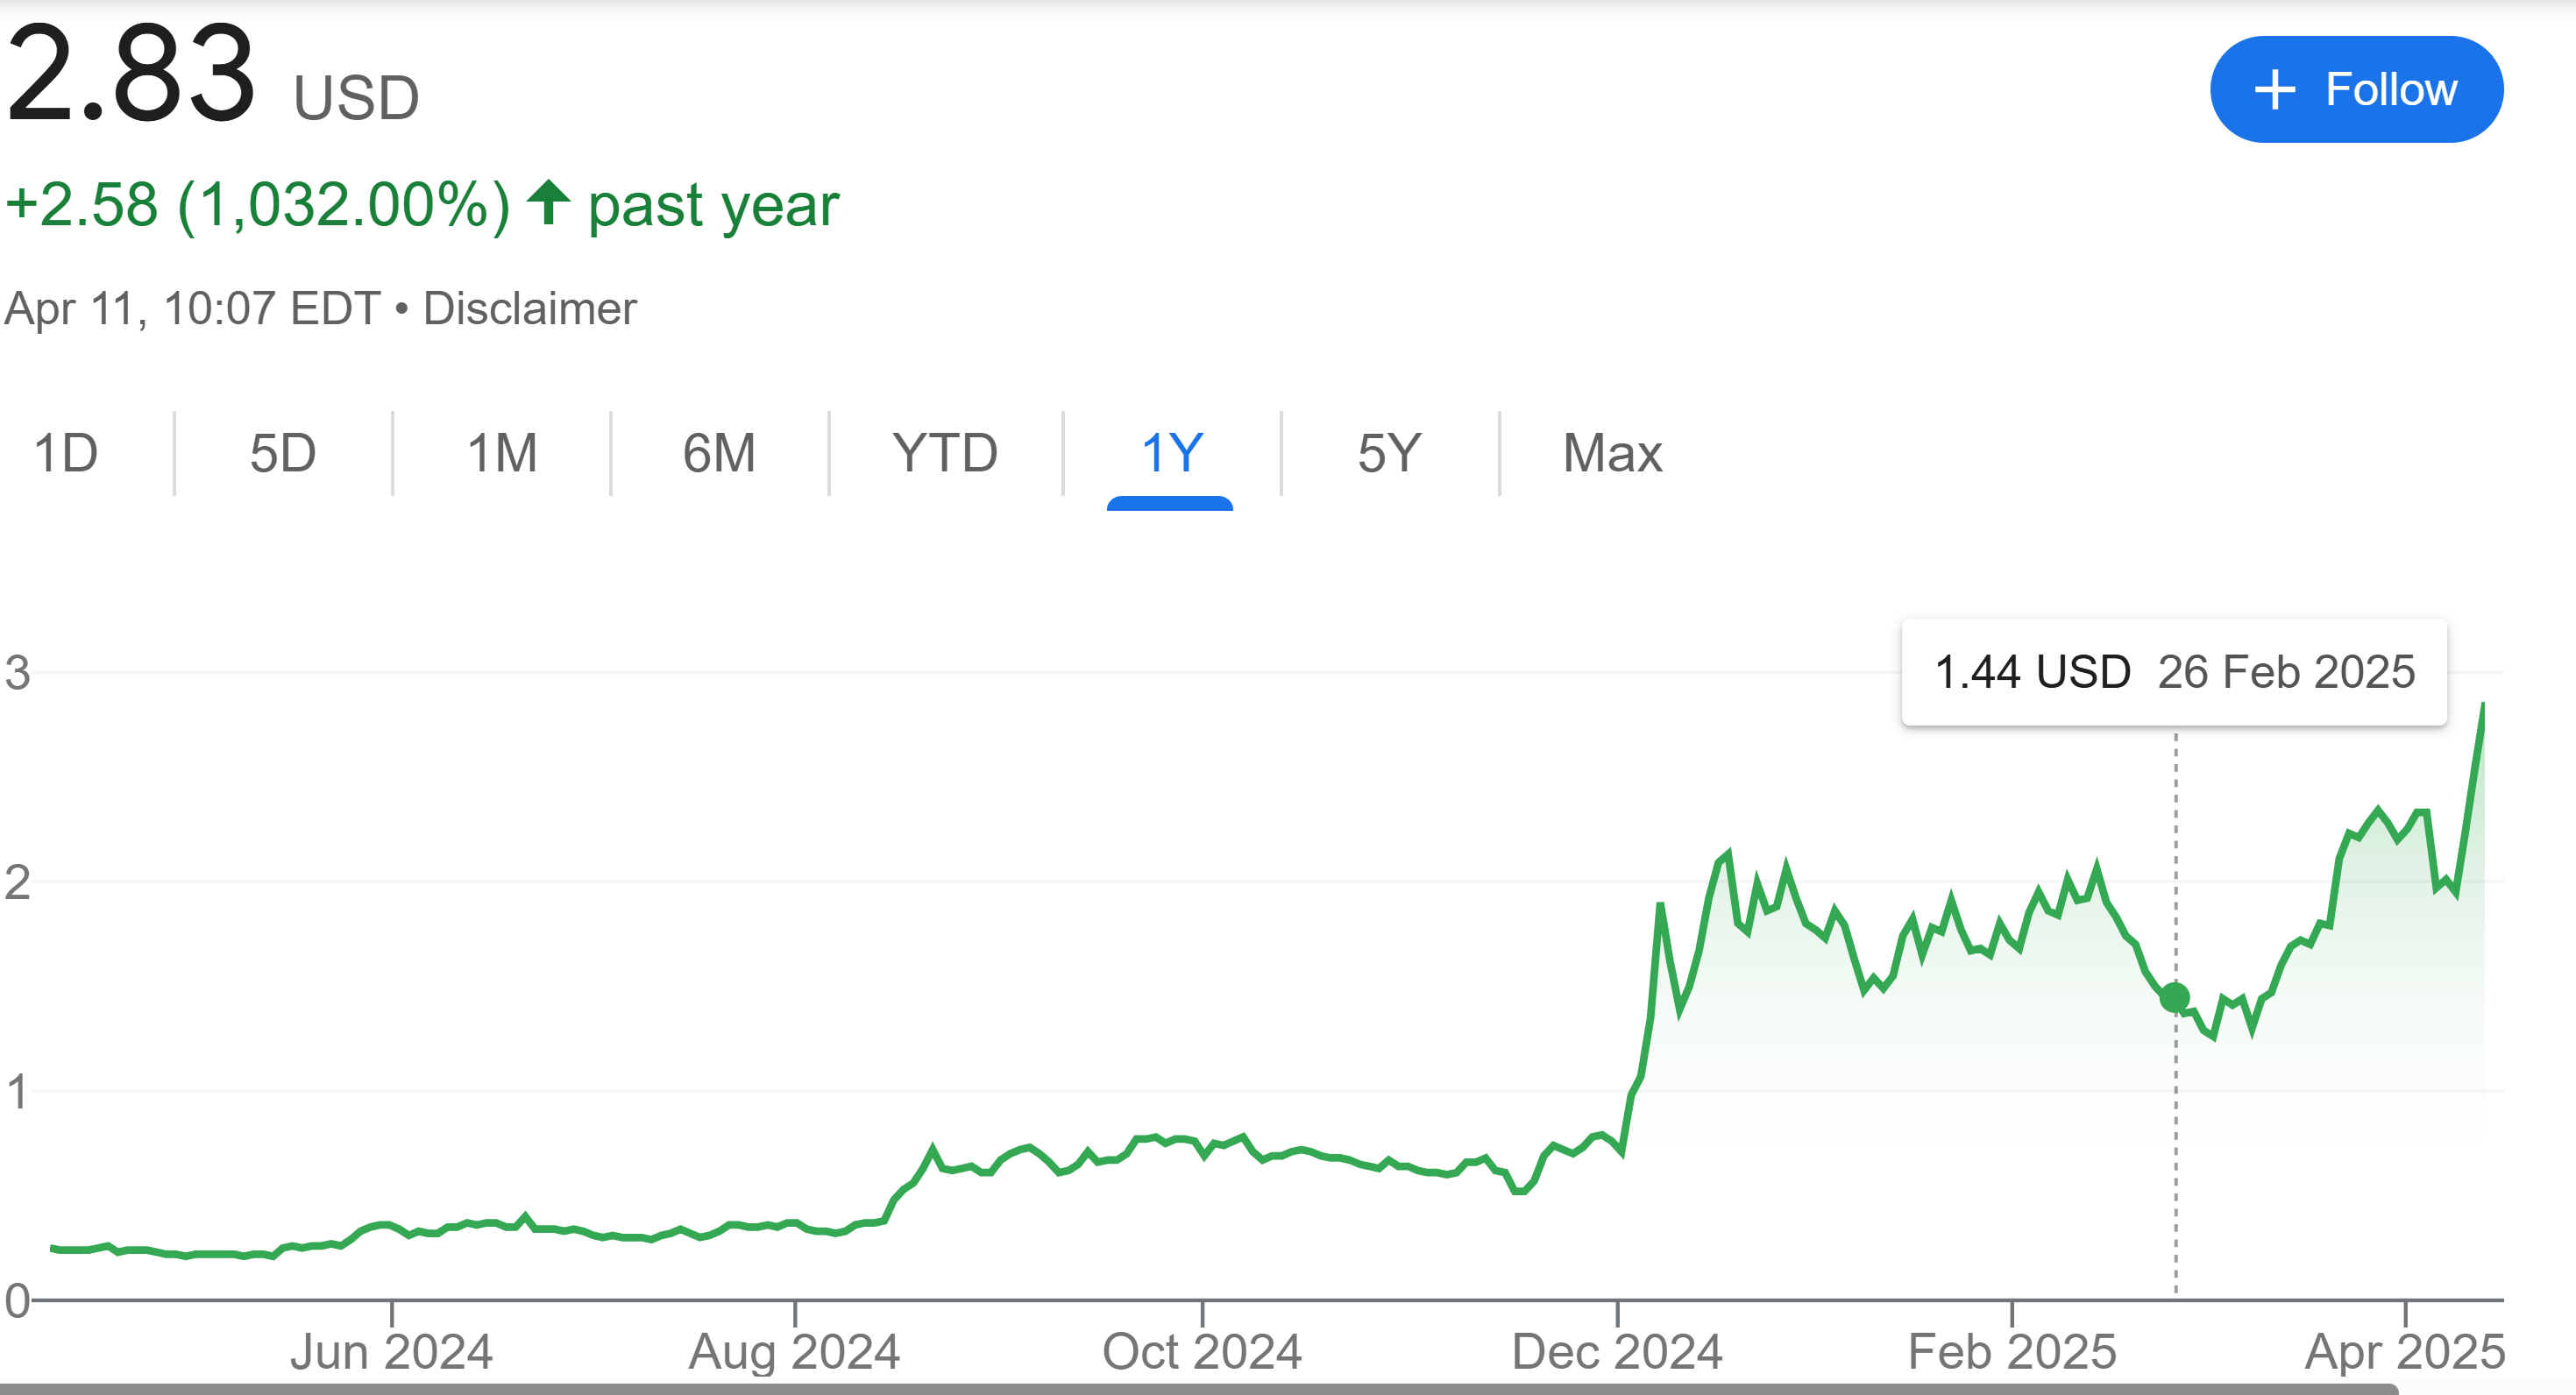Switch to the 5Y range tab

click(x=1389, y=453)
